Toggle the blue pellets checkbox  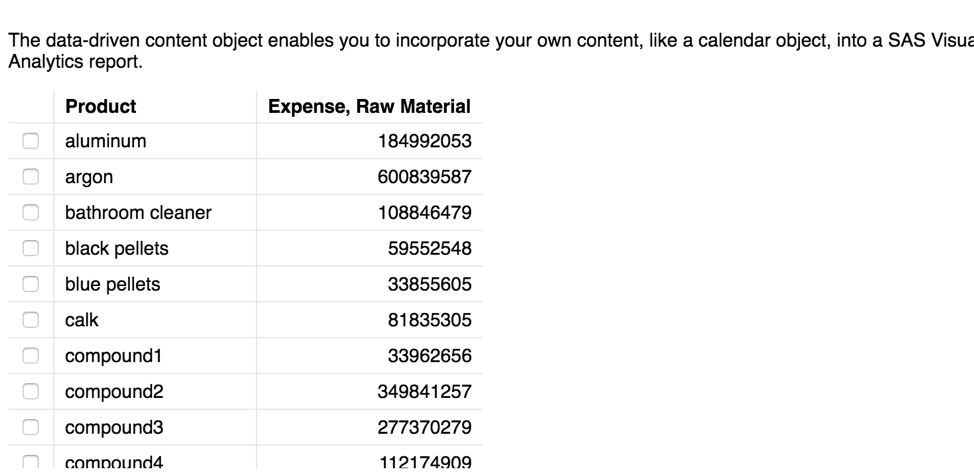click(30, 285)
